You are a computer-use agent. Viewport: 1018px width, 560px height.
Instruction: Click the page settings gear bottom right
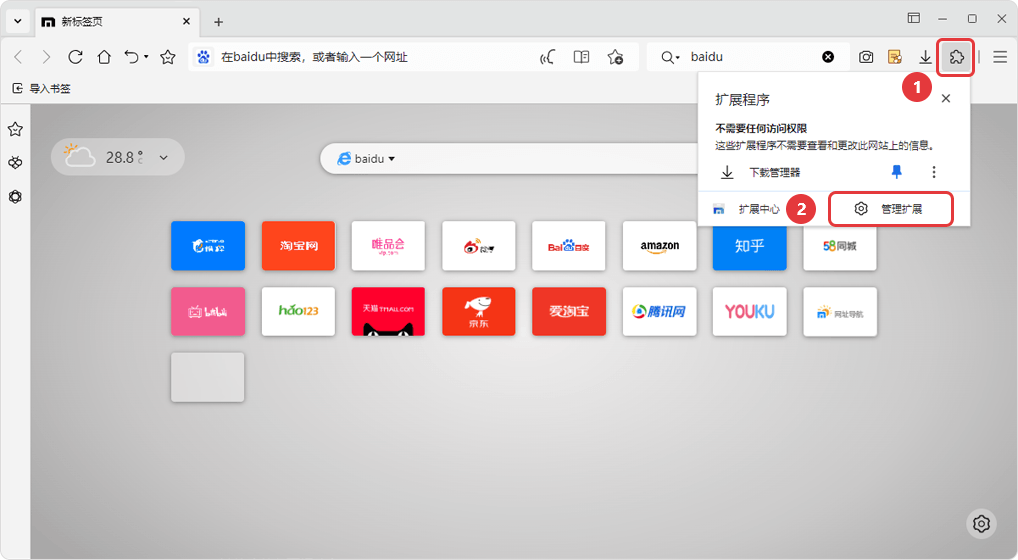(x=981, y=524)
